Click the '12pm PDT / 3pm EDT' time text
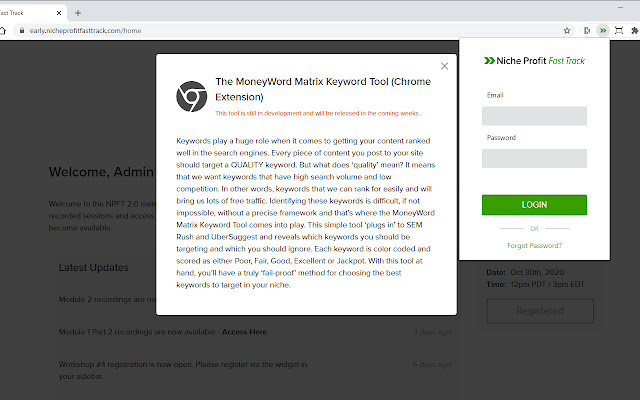 click(547, 284)
